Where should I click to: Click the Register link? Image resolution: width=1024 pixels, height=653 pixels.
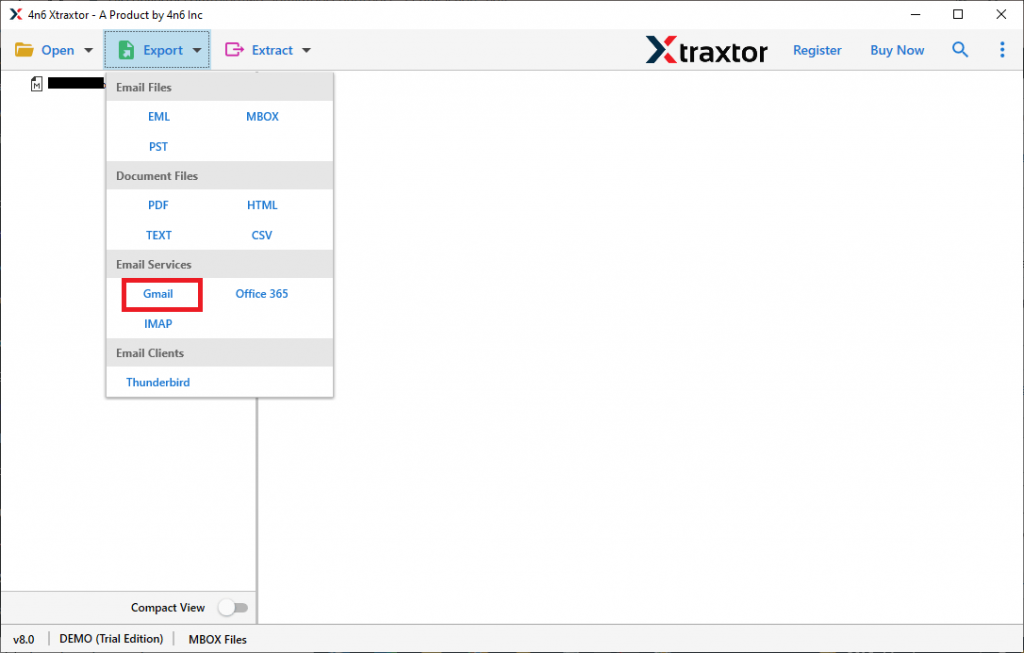point(817,50)
